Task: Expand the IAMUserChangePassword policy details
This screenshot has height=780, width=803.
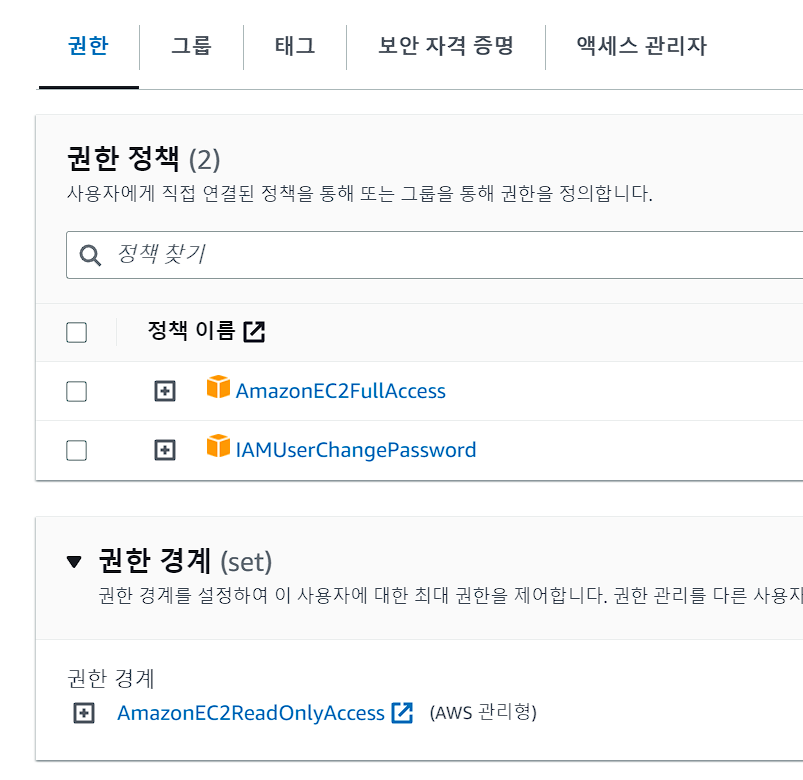Action: 165,450
